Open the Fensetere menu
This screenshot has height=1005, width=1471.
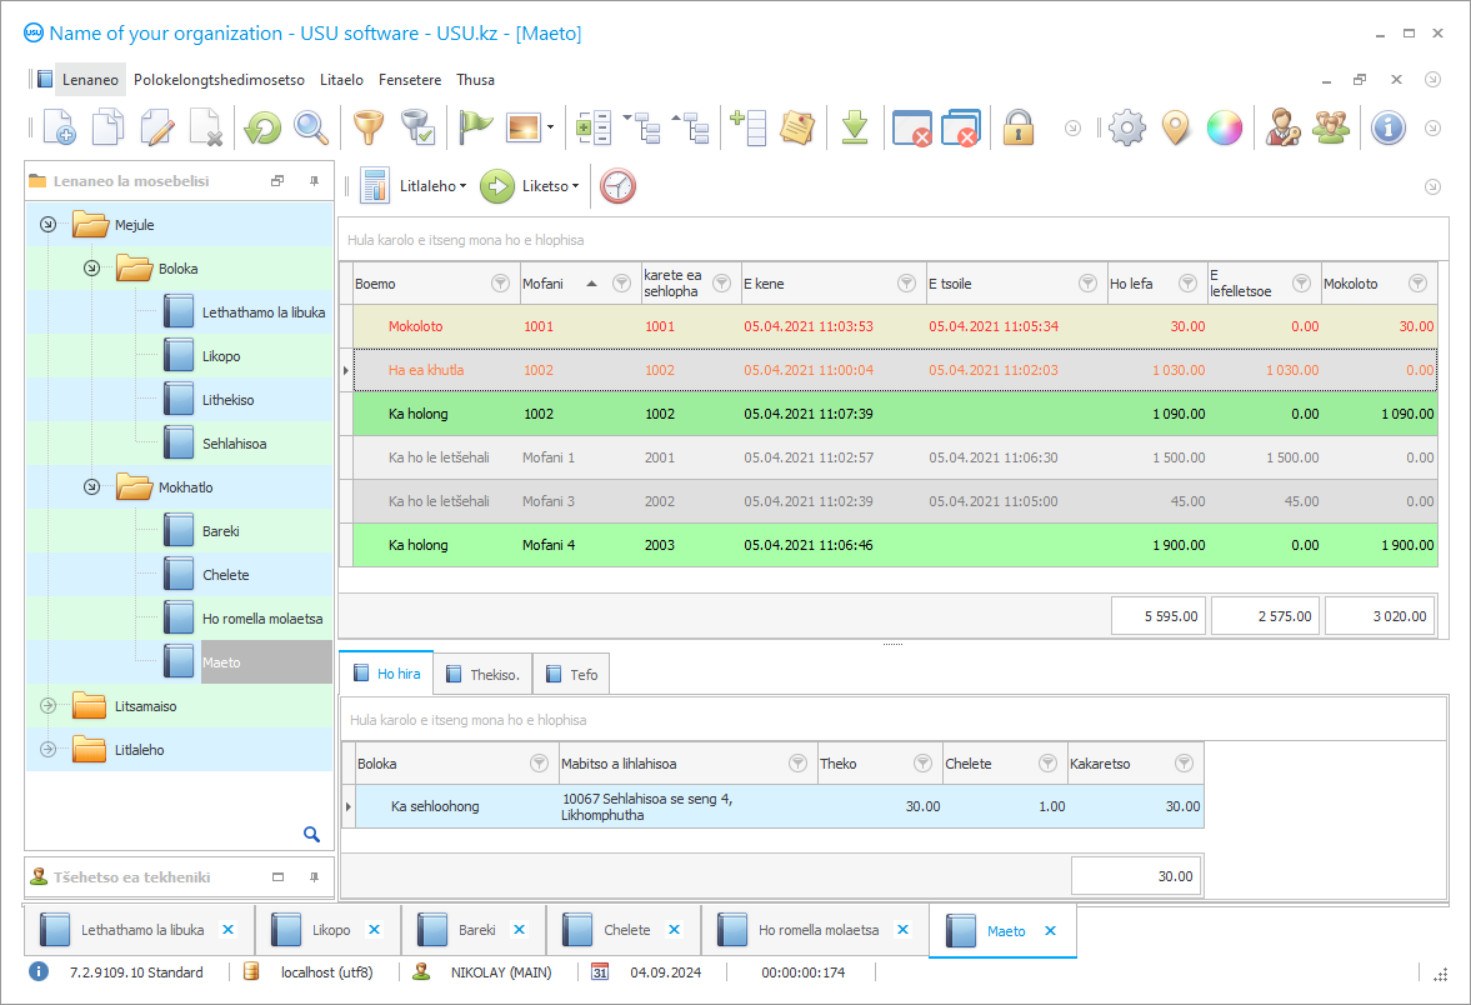click(x=409, y=80)
